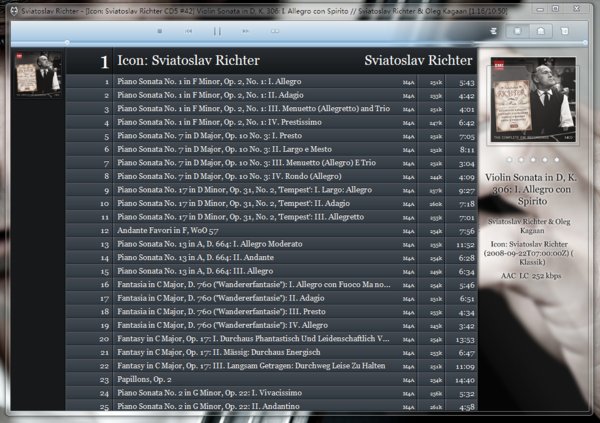
Task: Click the app icon in title bar
Action: pos(14,11)
